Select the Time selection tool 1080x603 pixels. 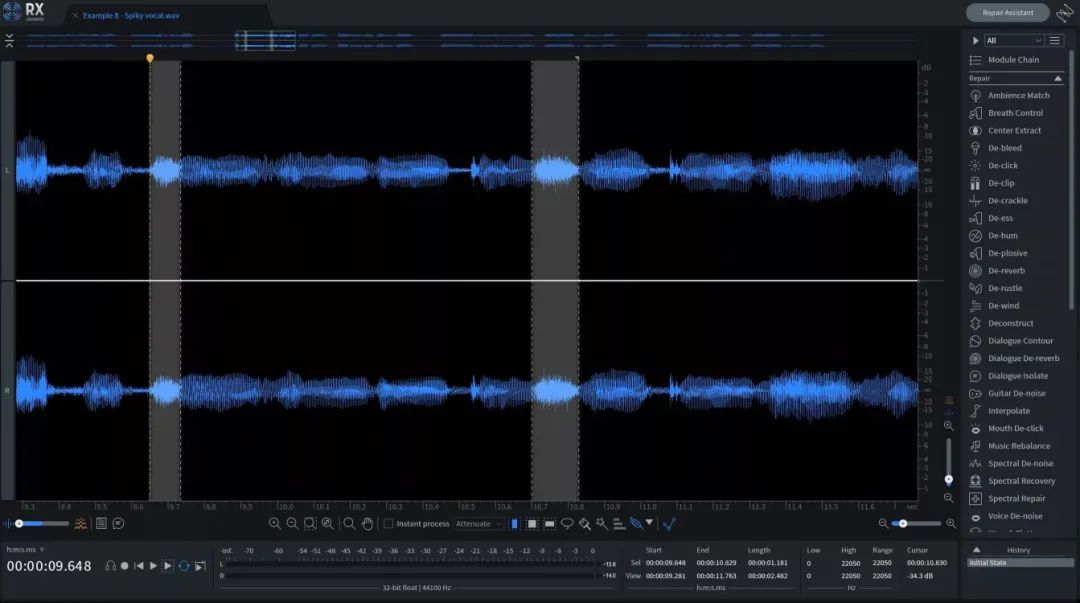point(514,524)
